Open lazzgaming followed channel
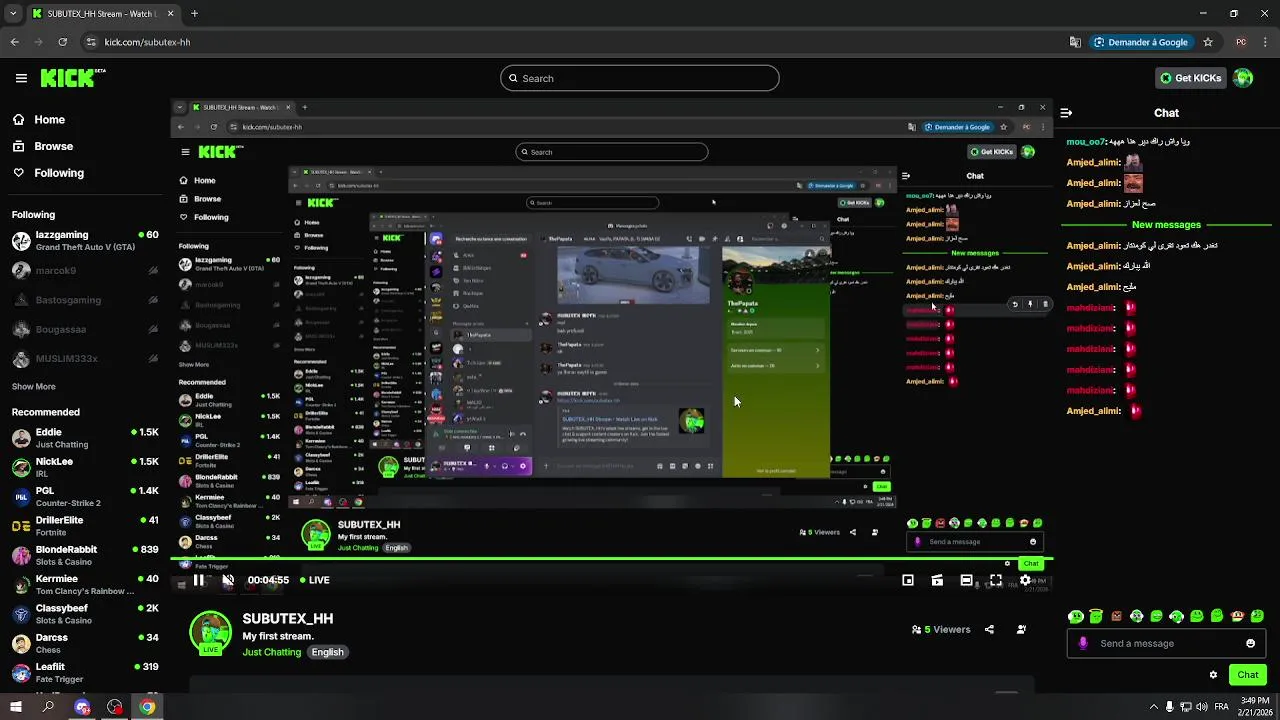 pos(85,241)
